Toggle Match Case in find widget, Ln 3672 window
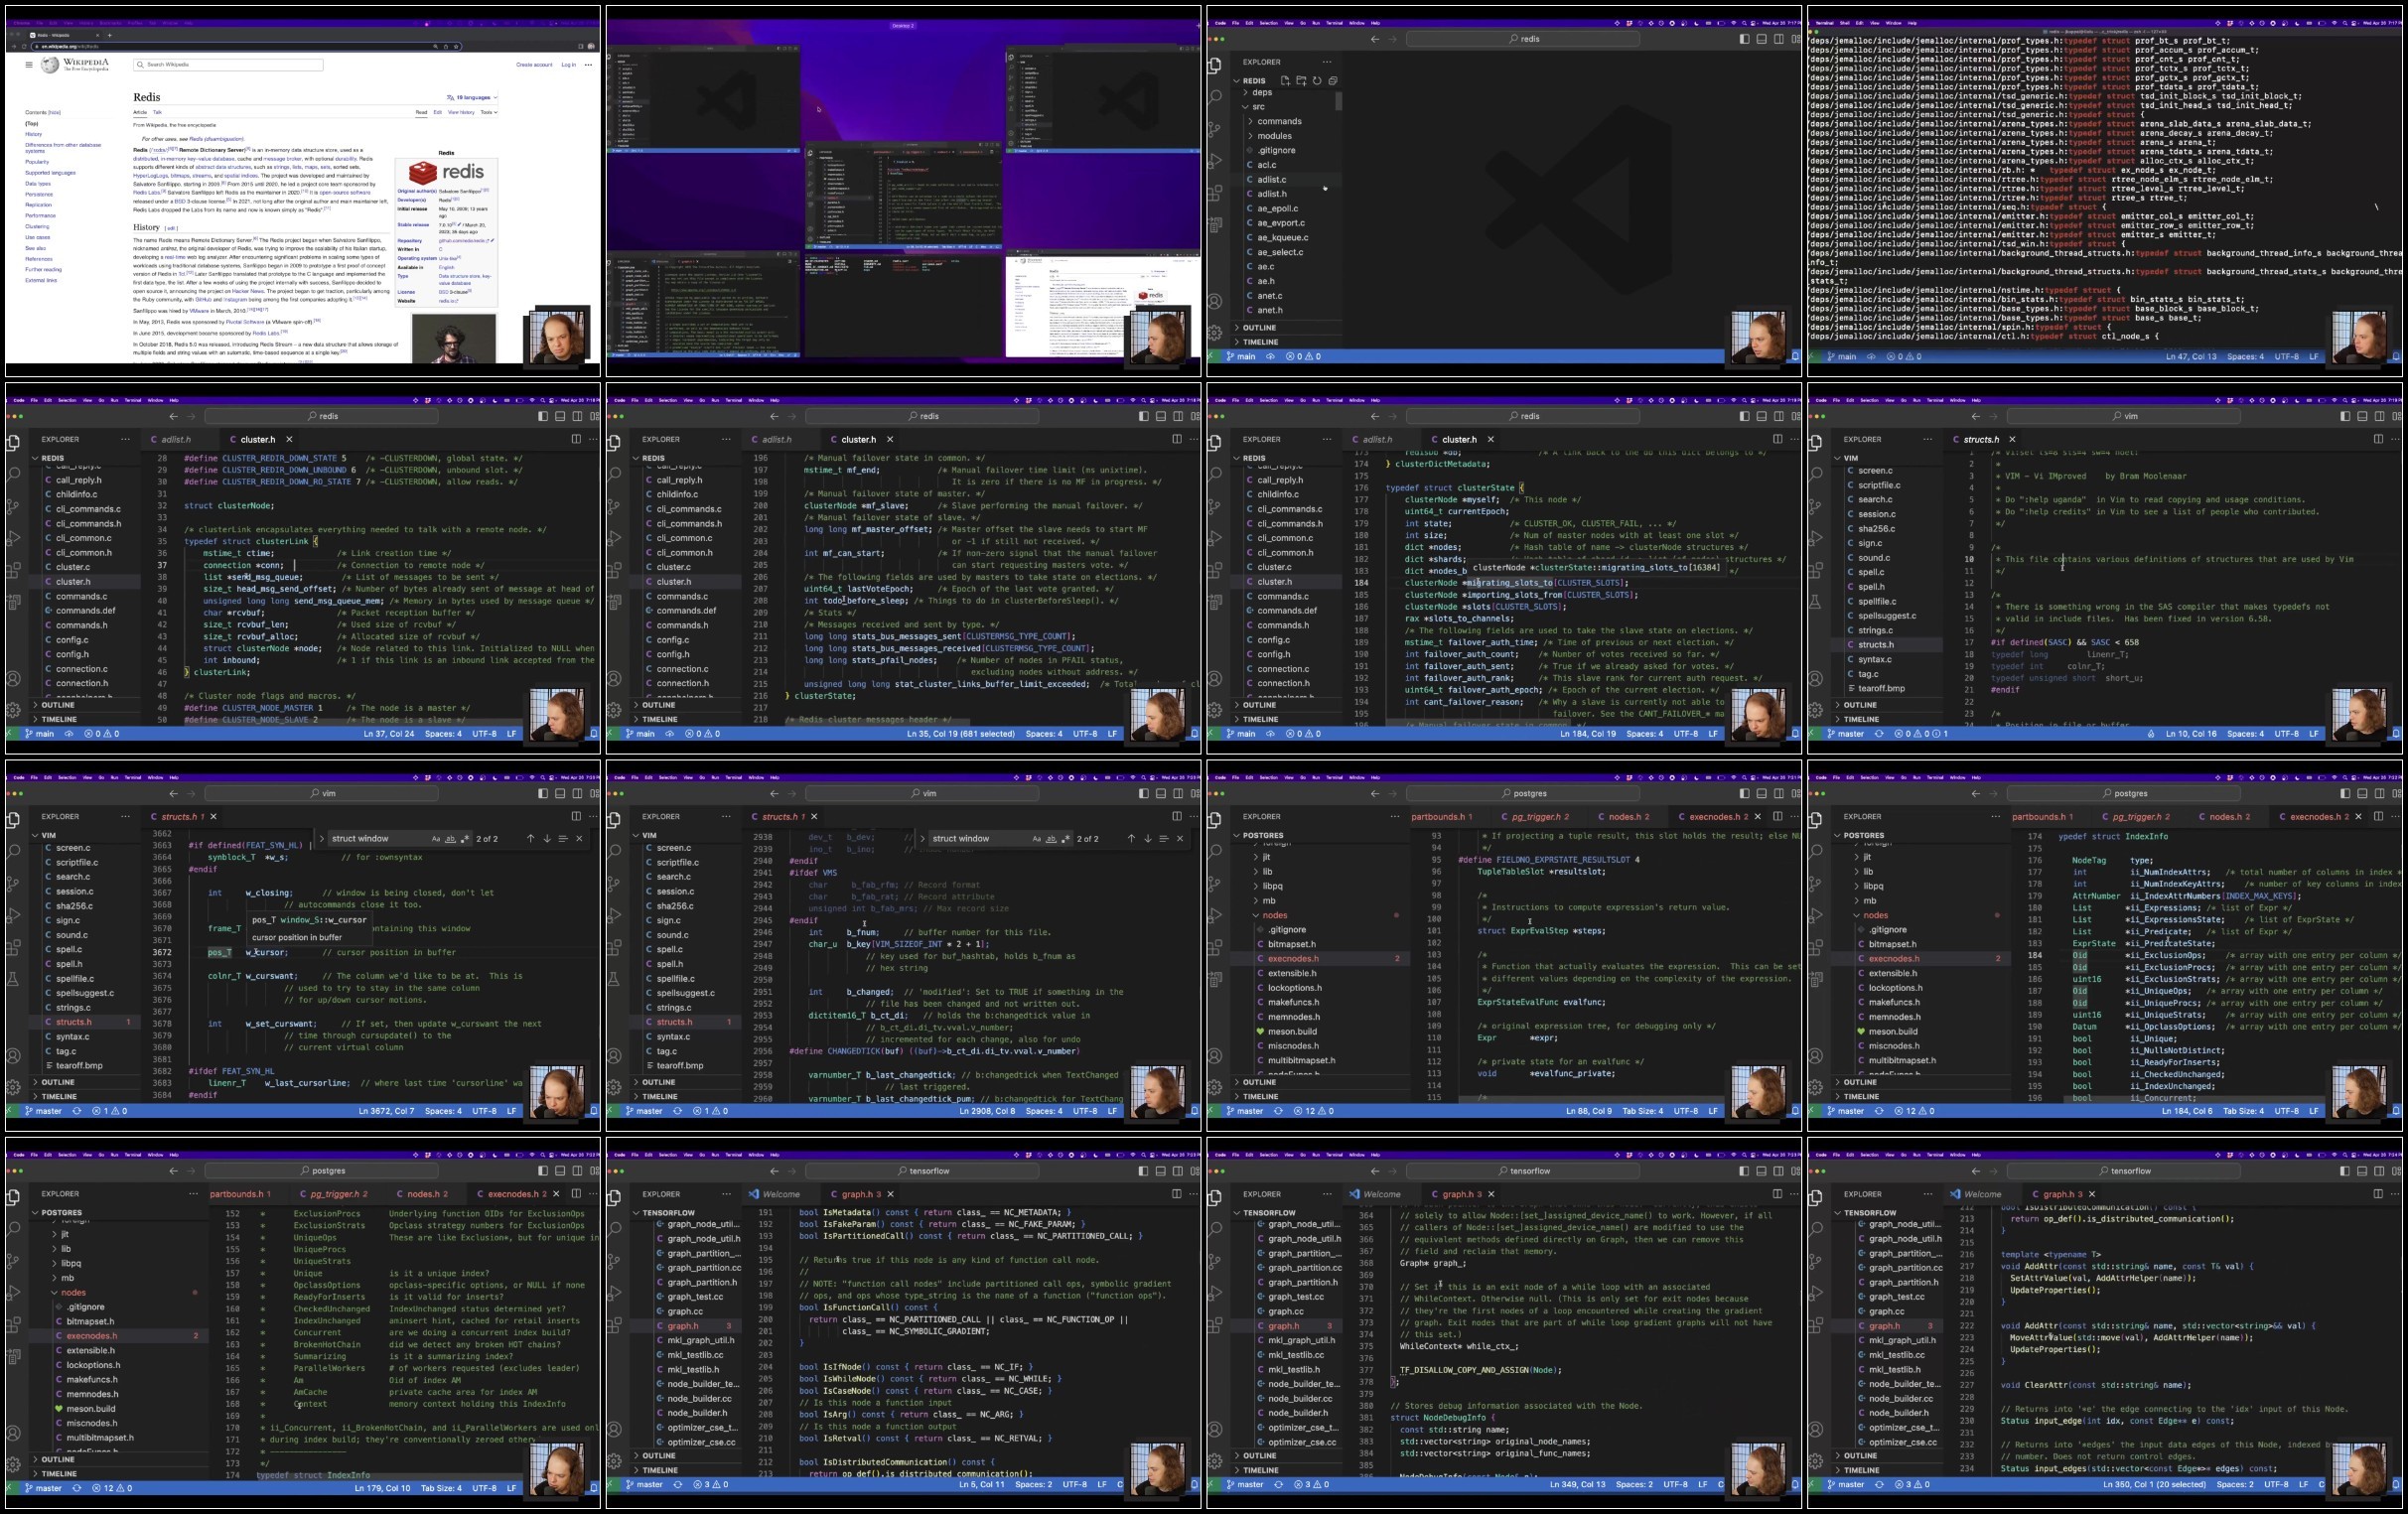The image size is (2408, 1514). 436,838
